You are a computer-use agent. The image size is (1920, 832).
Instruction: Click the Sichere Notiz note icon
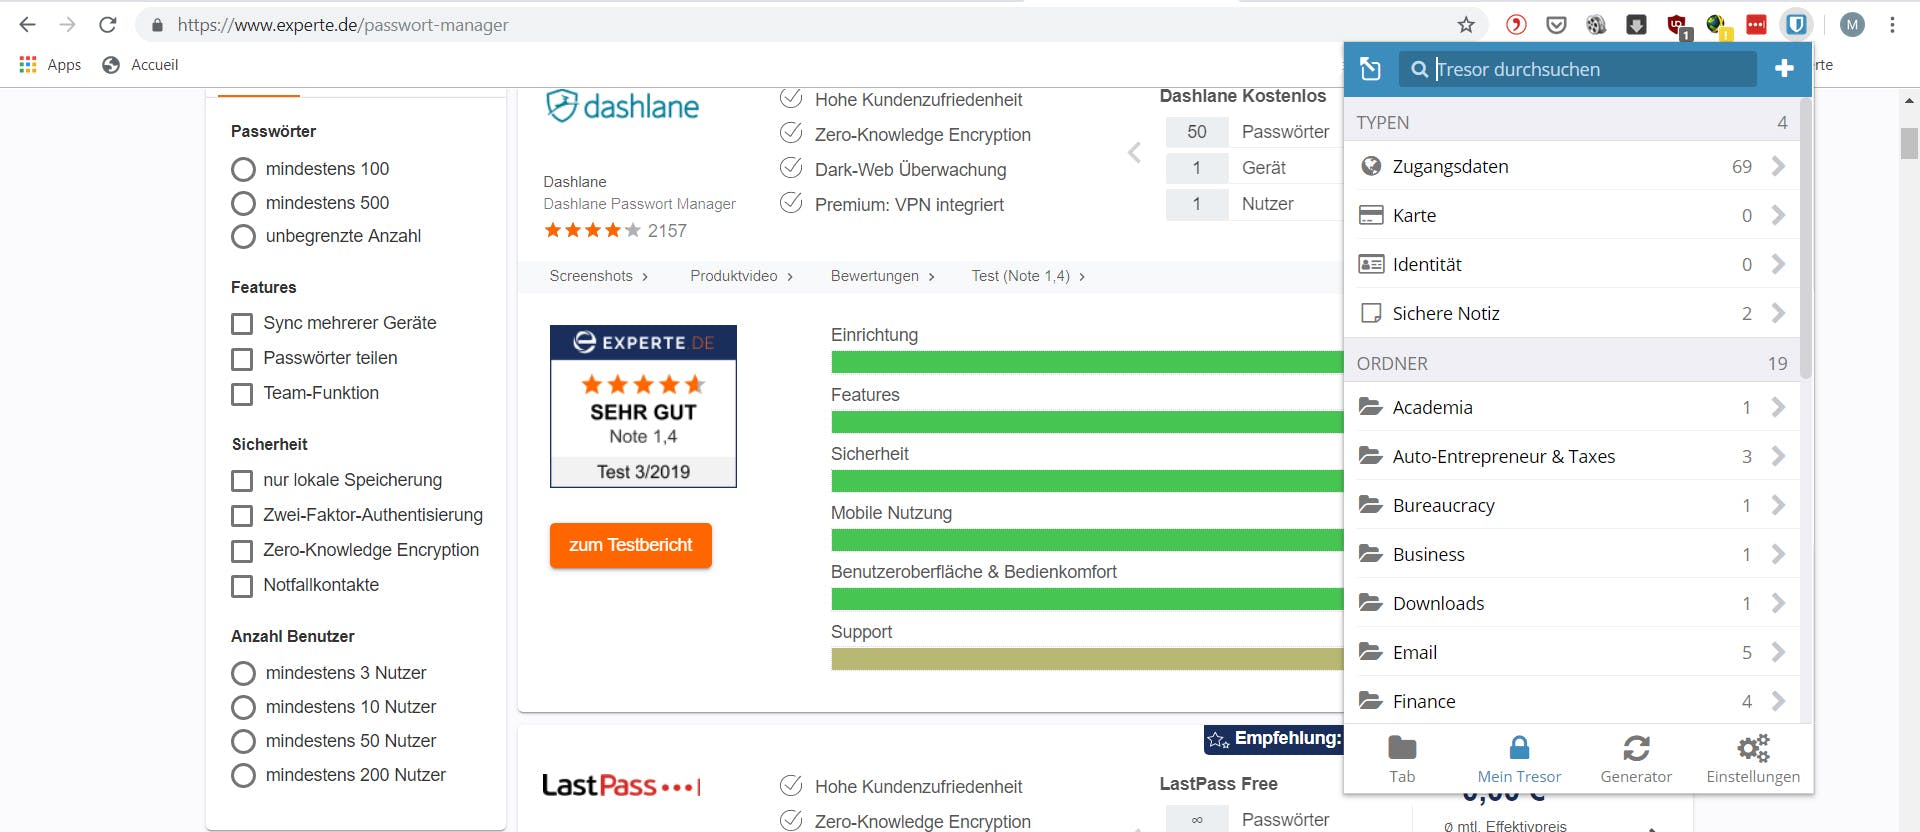(x=1371, y=313)
